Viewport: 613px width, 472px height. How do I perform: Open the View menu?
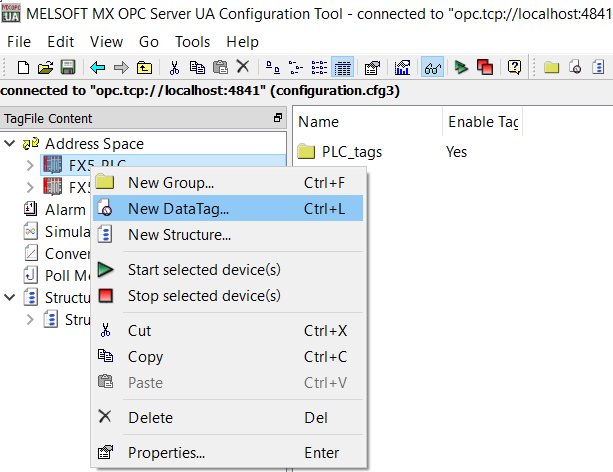(x=106, y=42)
